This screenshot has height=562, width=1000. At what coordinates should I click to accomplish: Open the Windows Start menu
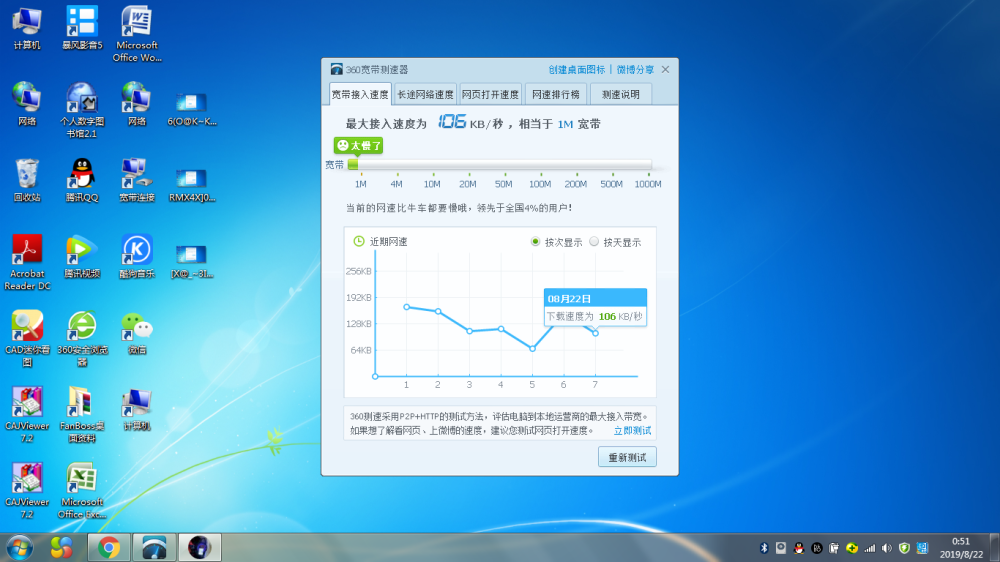point(20,548)
